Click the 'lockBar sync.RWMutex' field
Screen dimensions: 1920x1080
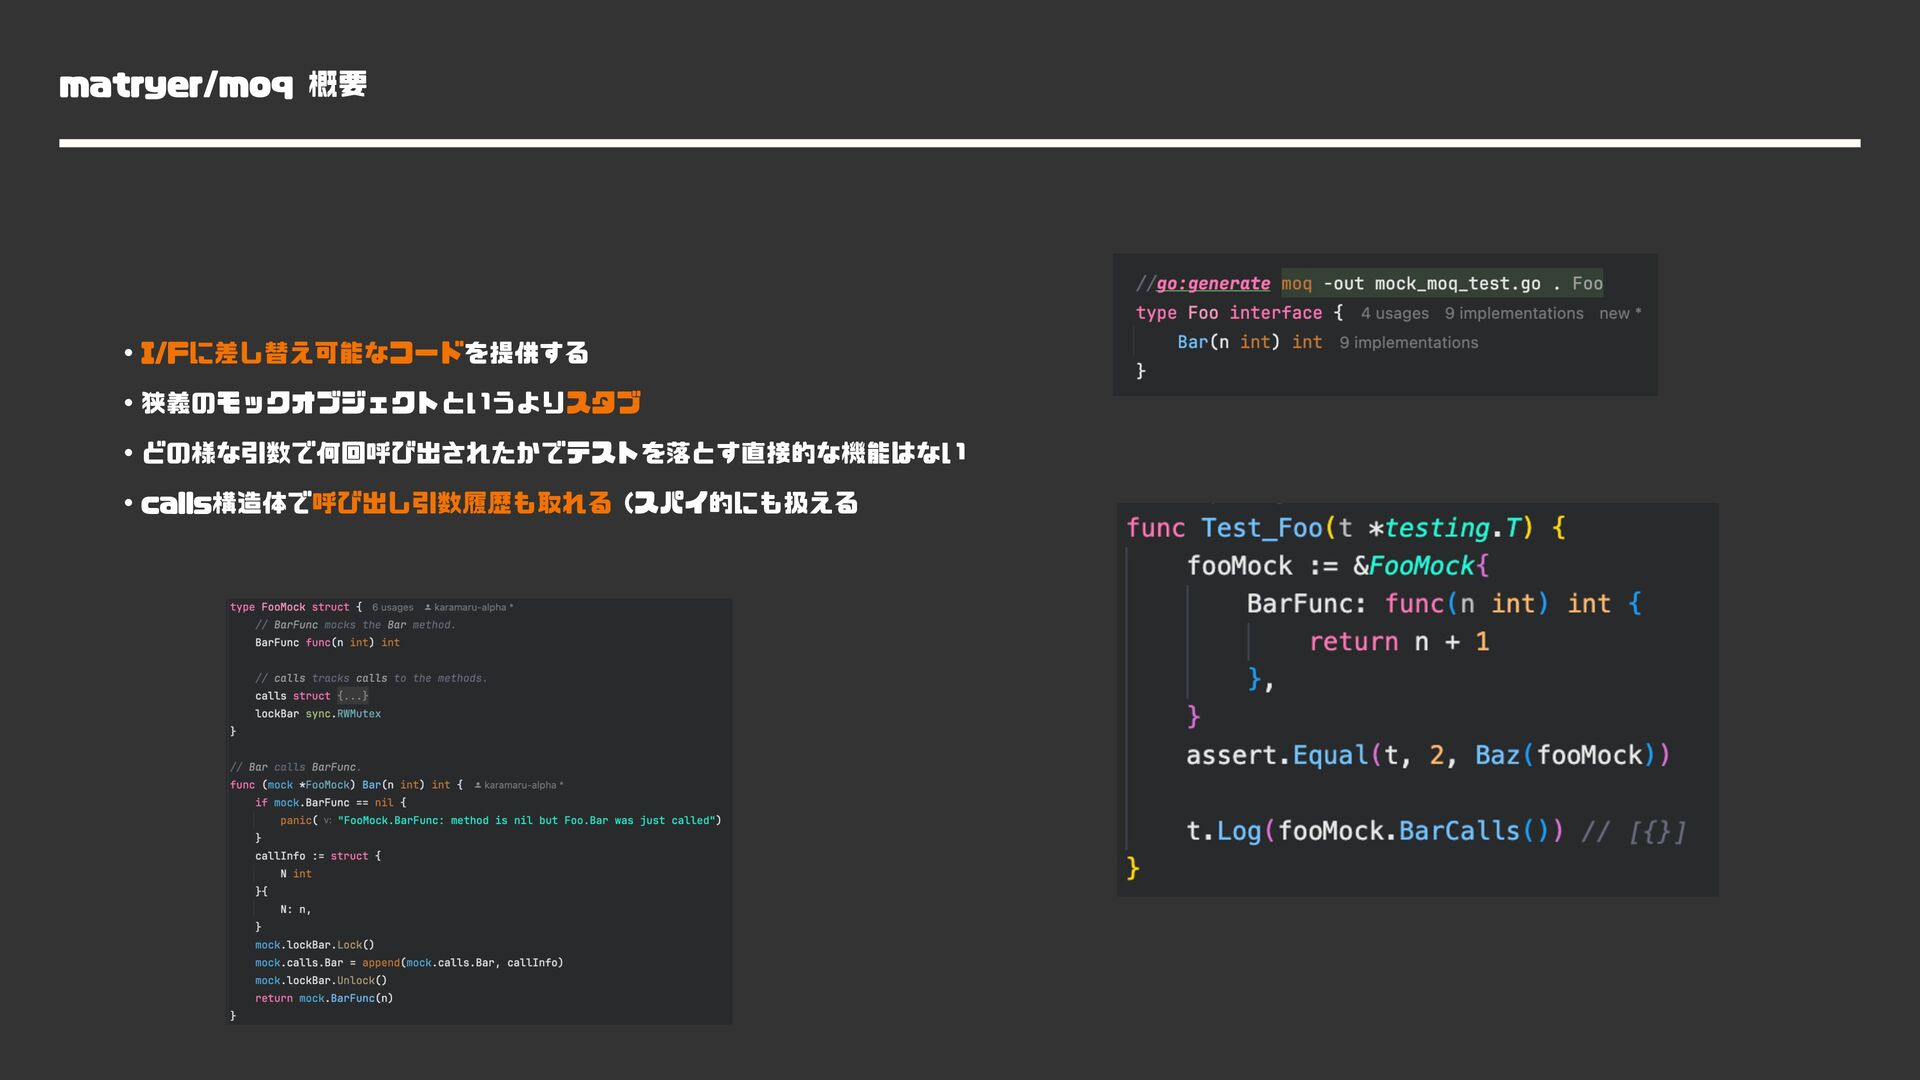[318, 714]
